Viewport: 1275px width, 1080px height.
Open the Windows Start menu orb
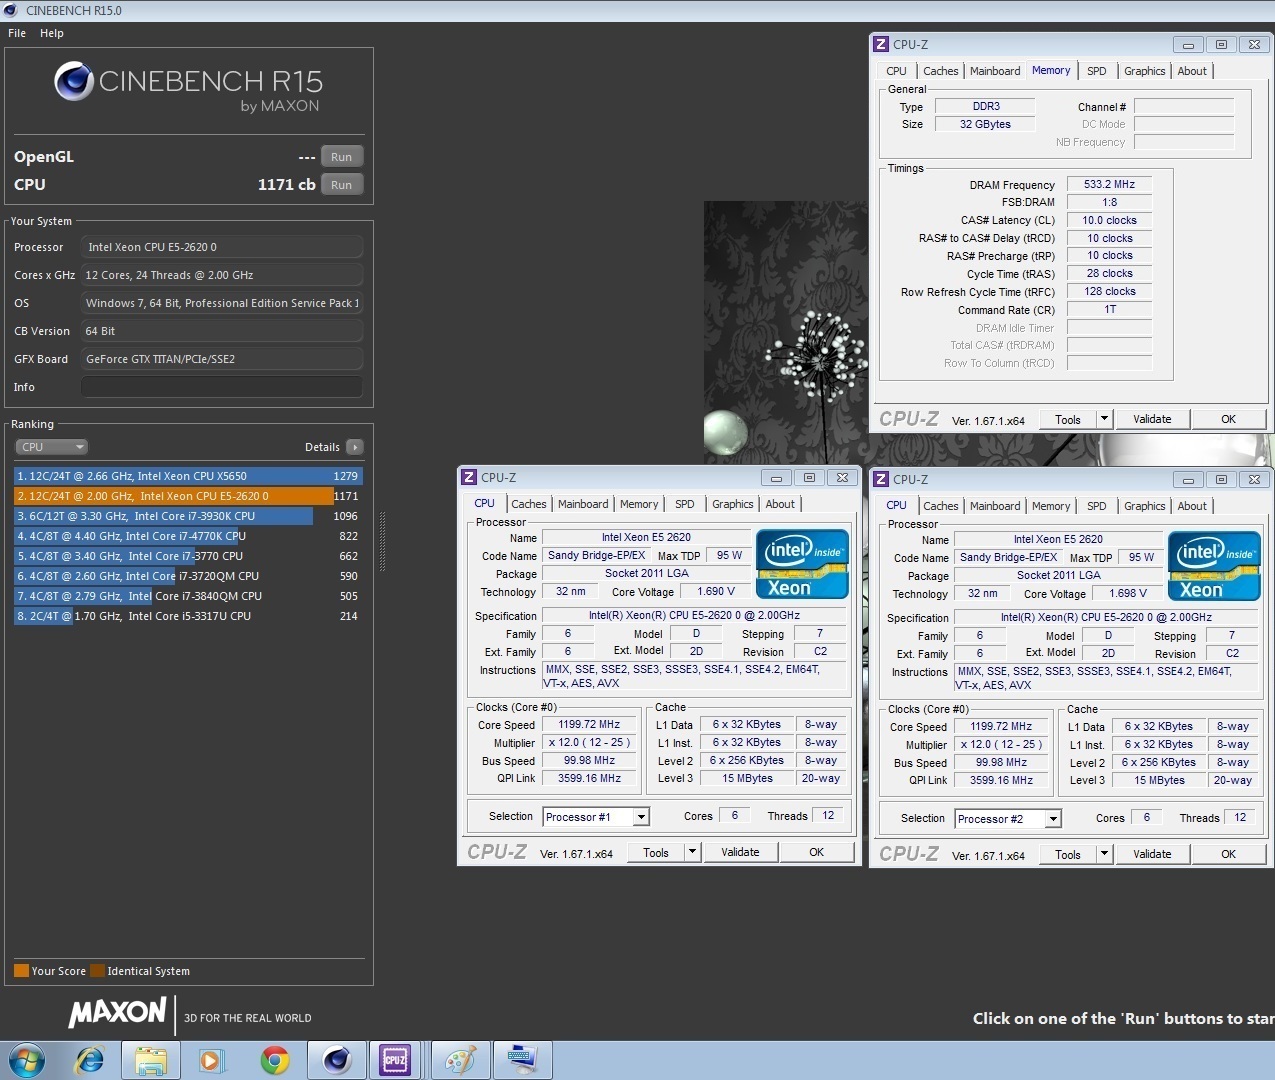click(x=27, y=1060)
